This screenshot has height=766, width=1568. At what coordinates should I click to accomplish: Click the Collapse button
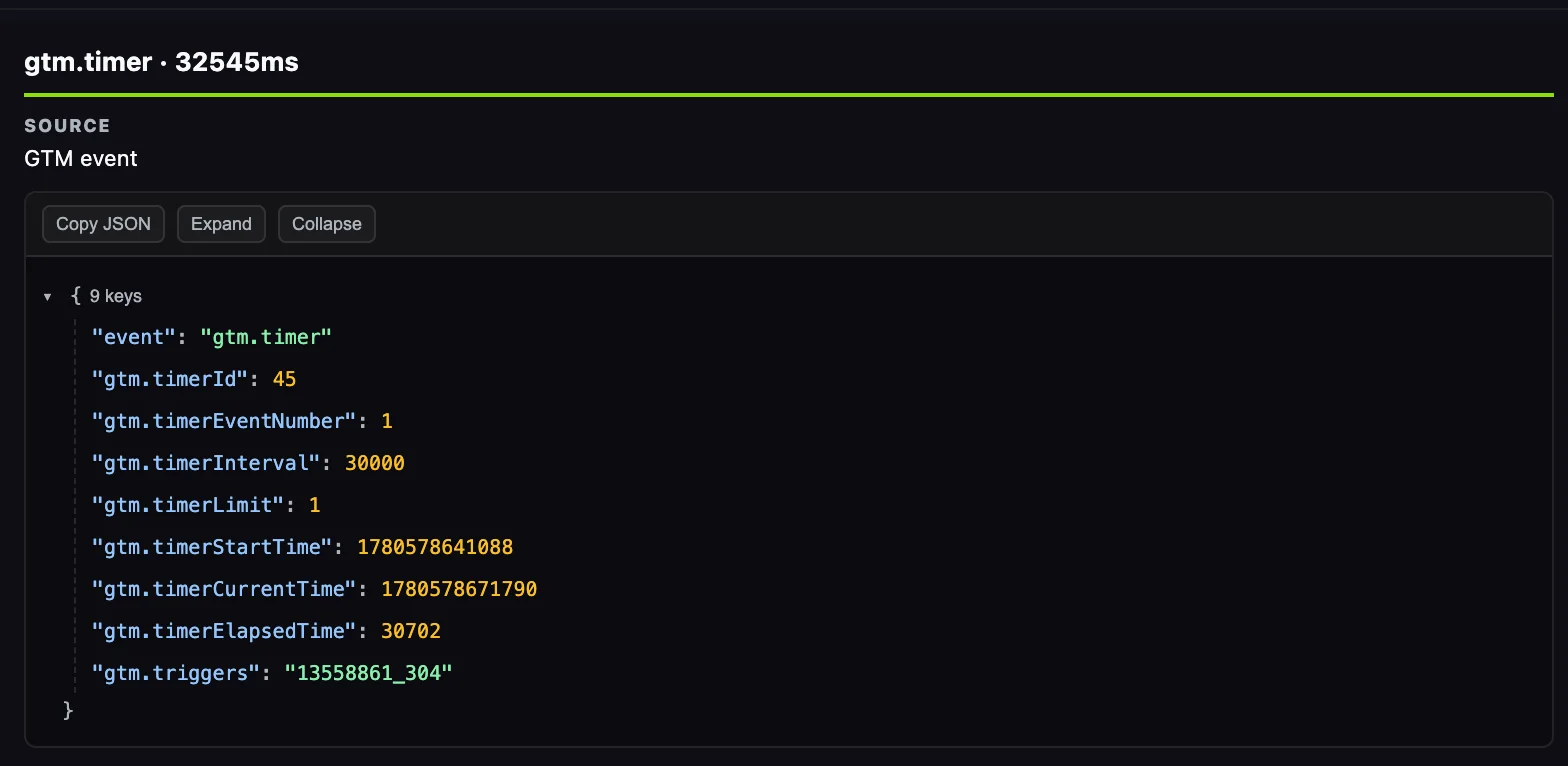coord(327,224)
